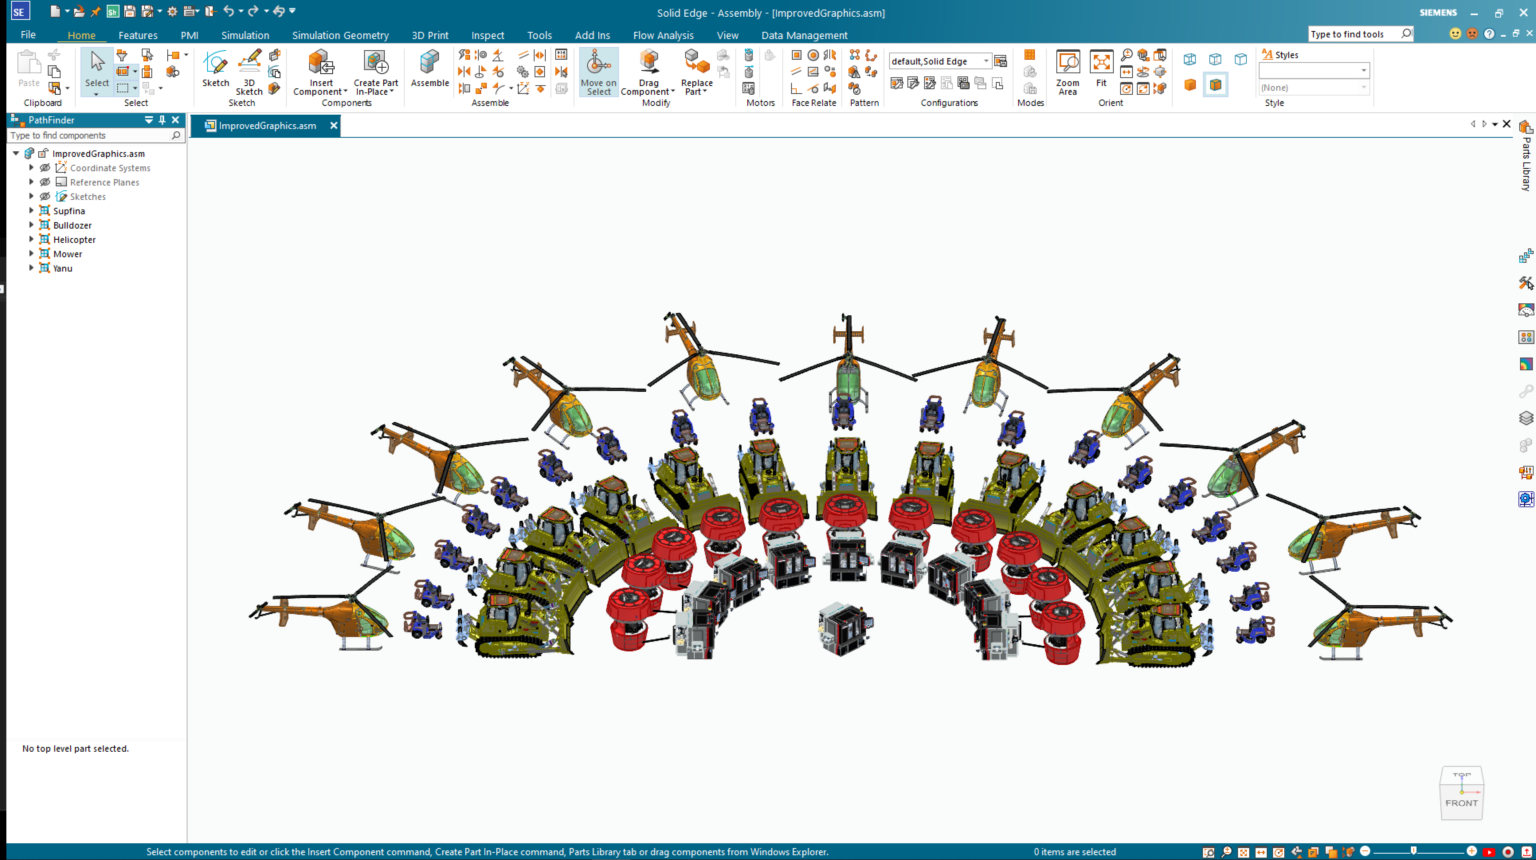The image size is (1536, 860).
Task: Click the Rotate icon in the status bar
Action: click(x=1278, y=851)
